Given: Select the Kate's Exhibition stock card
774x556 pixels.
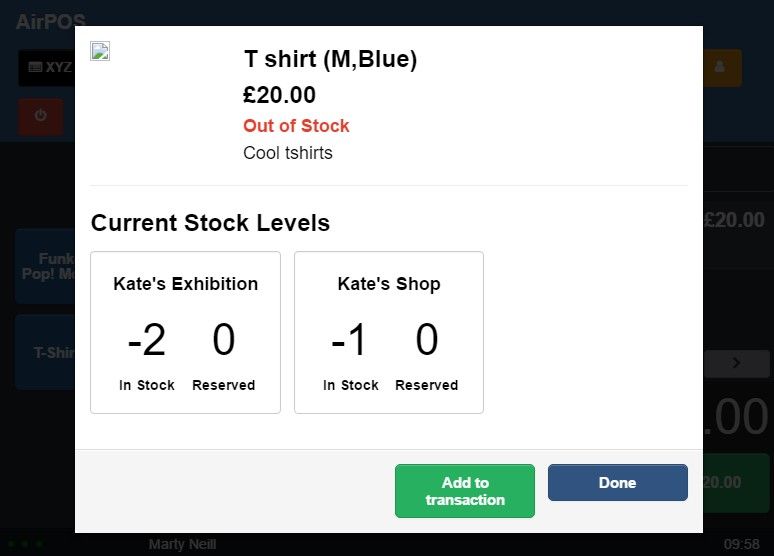Looking at the screenshot, I should (x=186, y=332).
